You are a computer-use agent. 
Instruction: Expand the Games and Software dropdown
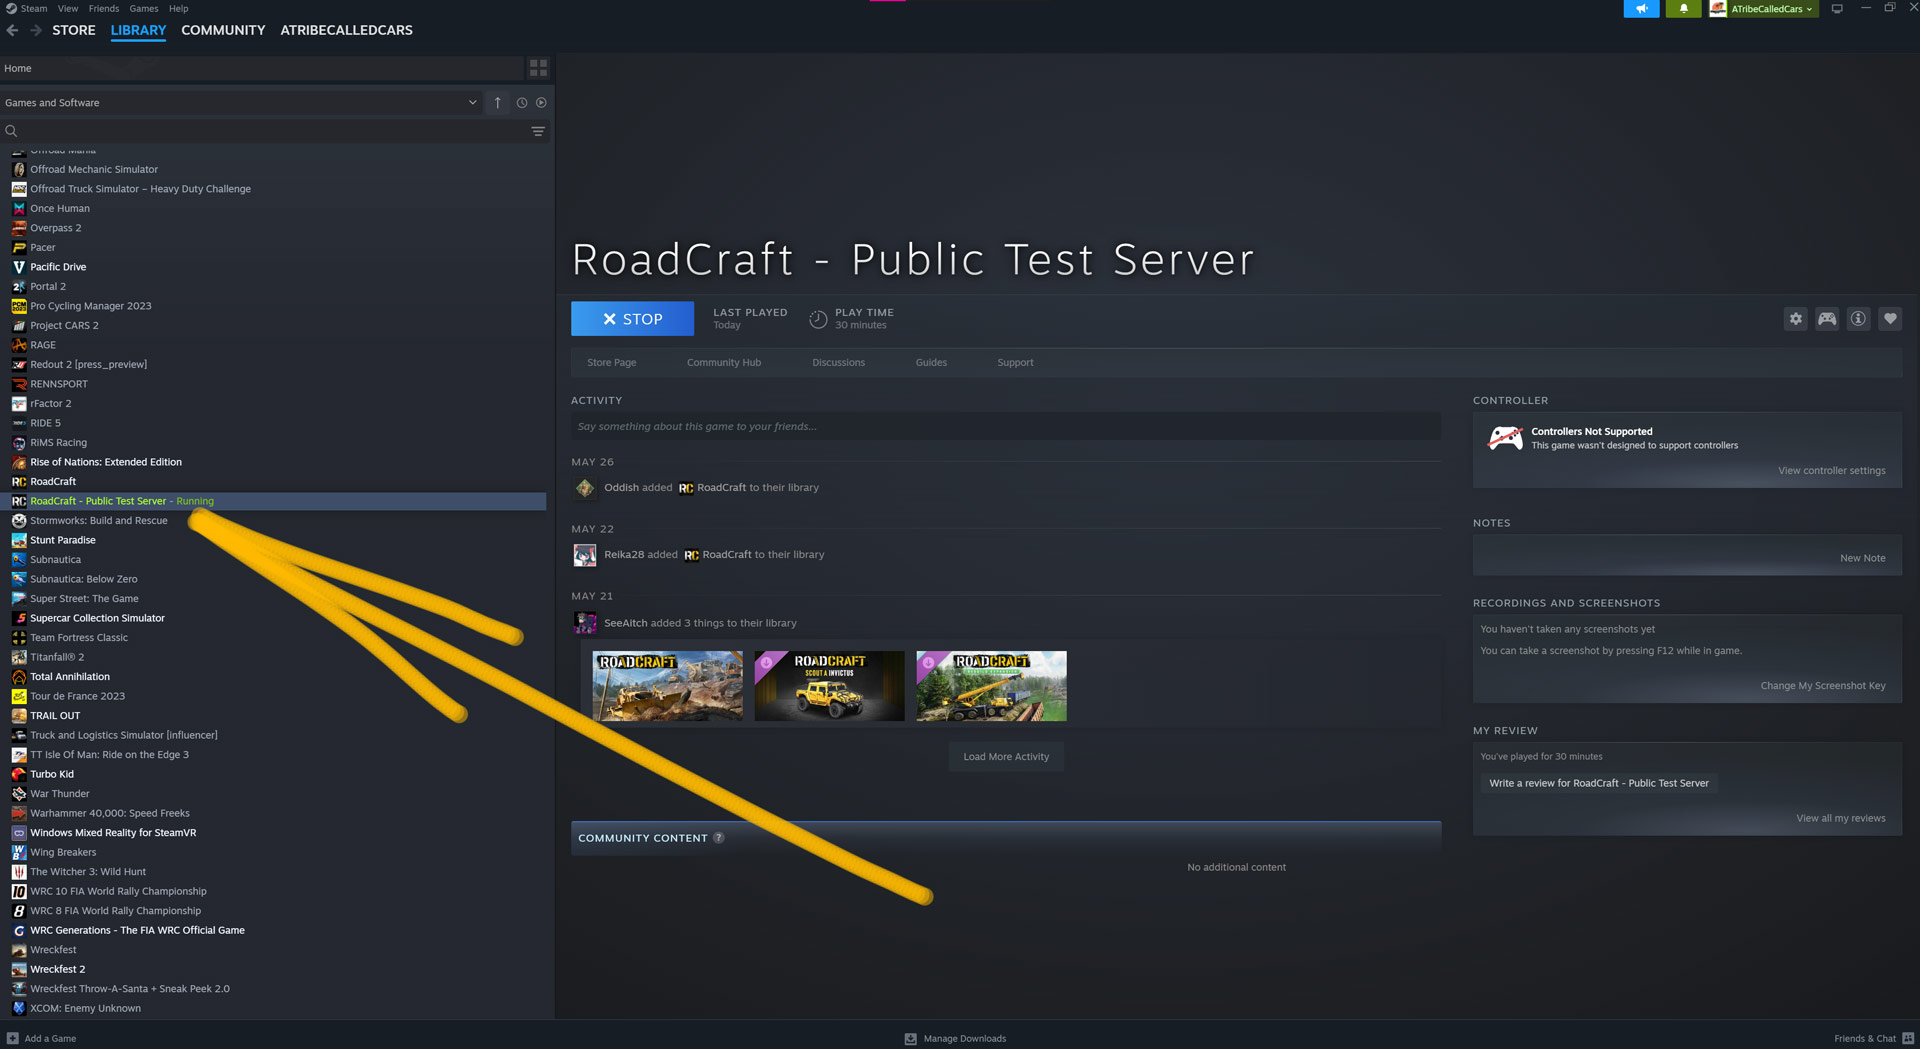pos(472,103)
